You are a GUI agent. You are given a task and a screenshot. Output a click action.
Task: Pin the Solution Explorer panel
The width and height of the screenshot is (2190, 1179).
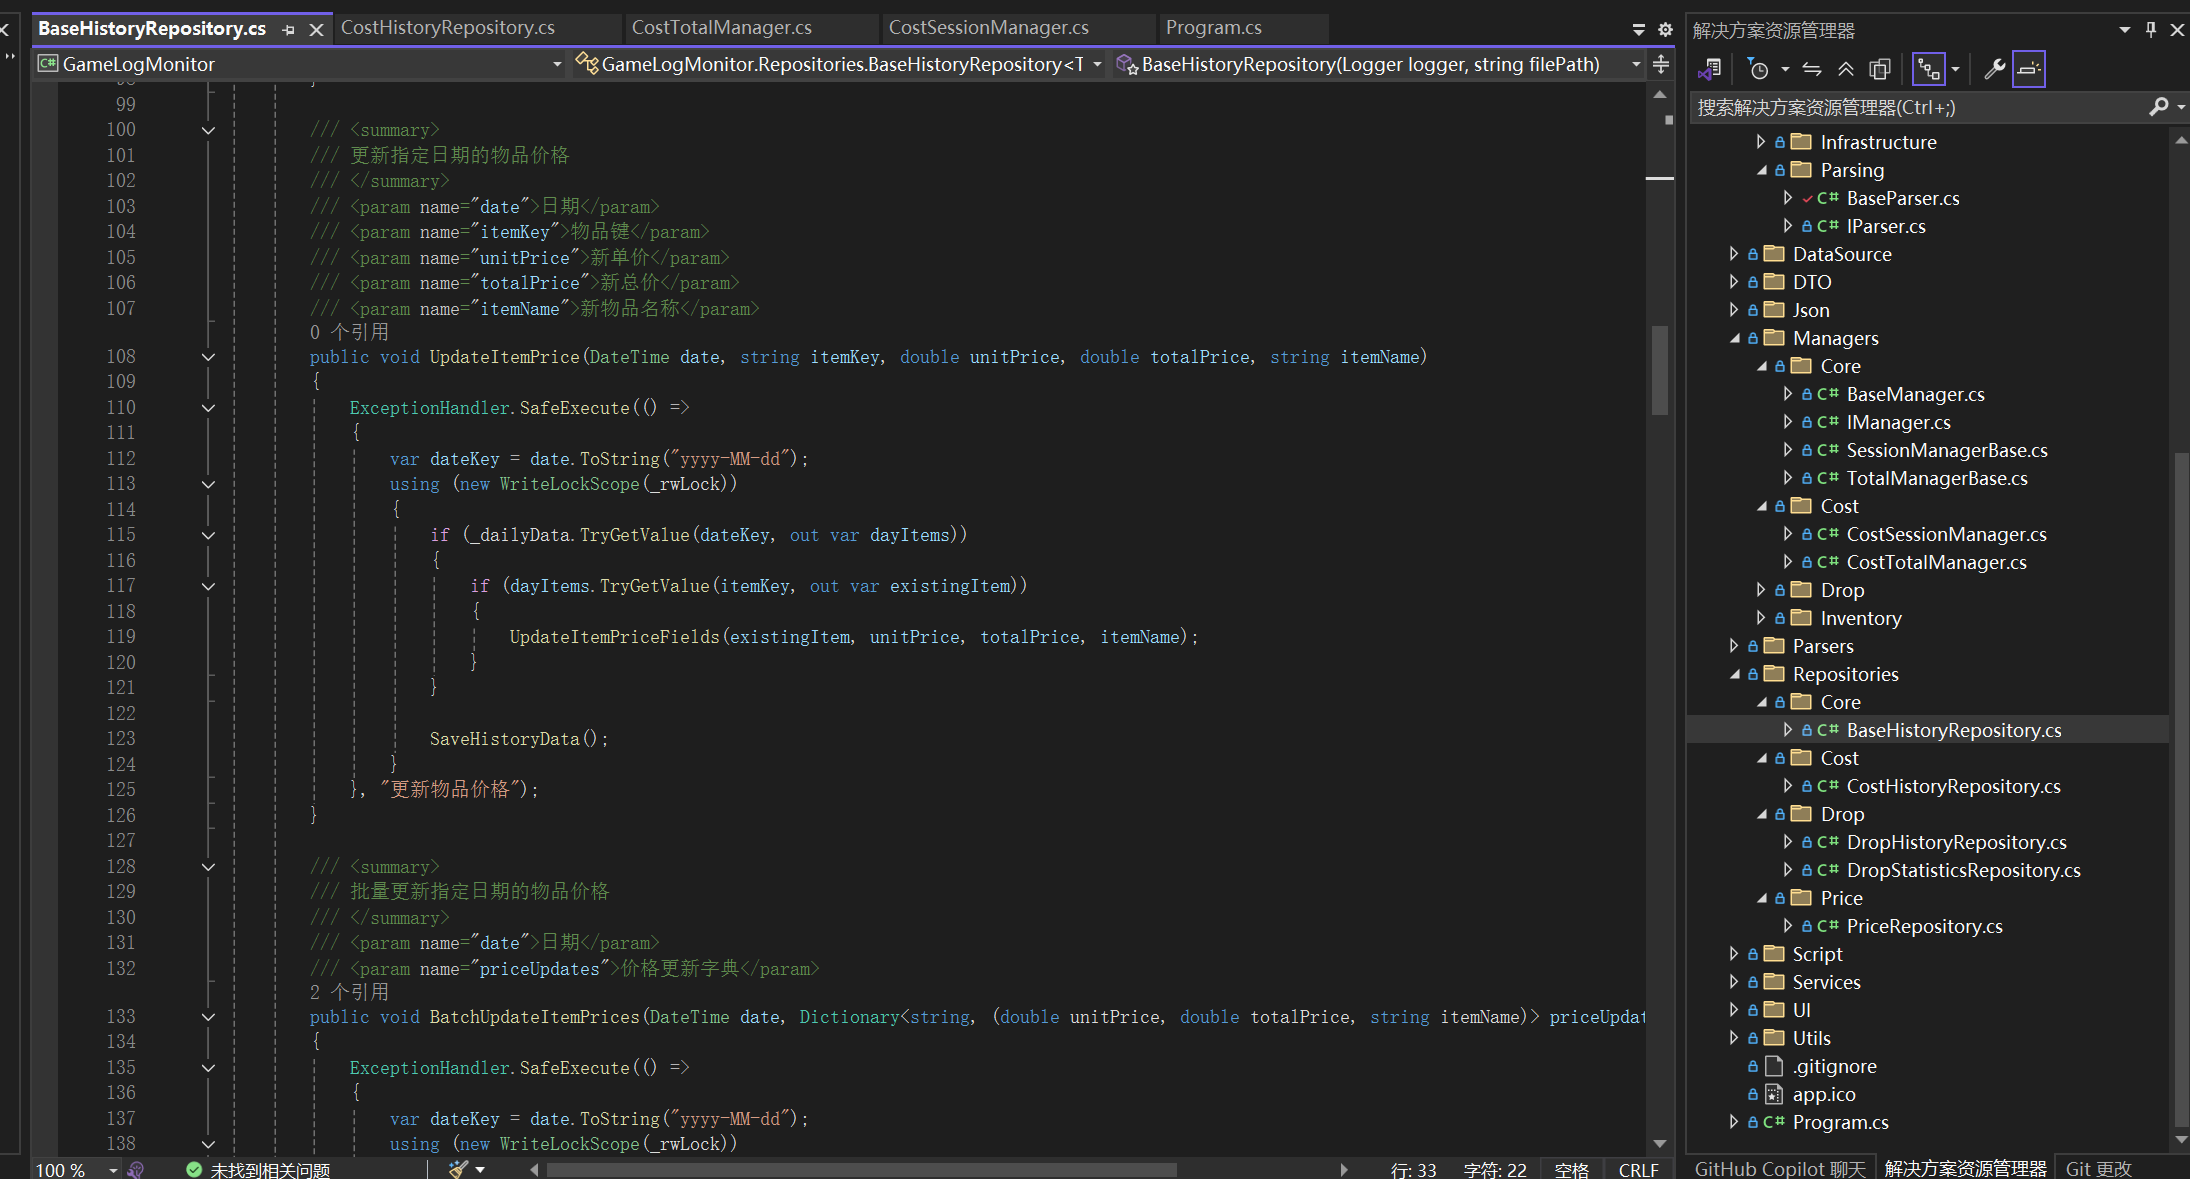click(x=2151, y=30)
